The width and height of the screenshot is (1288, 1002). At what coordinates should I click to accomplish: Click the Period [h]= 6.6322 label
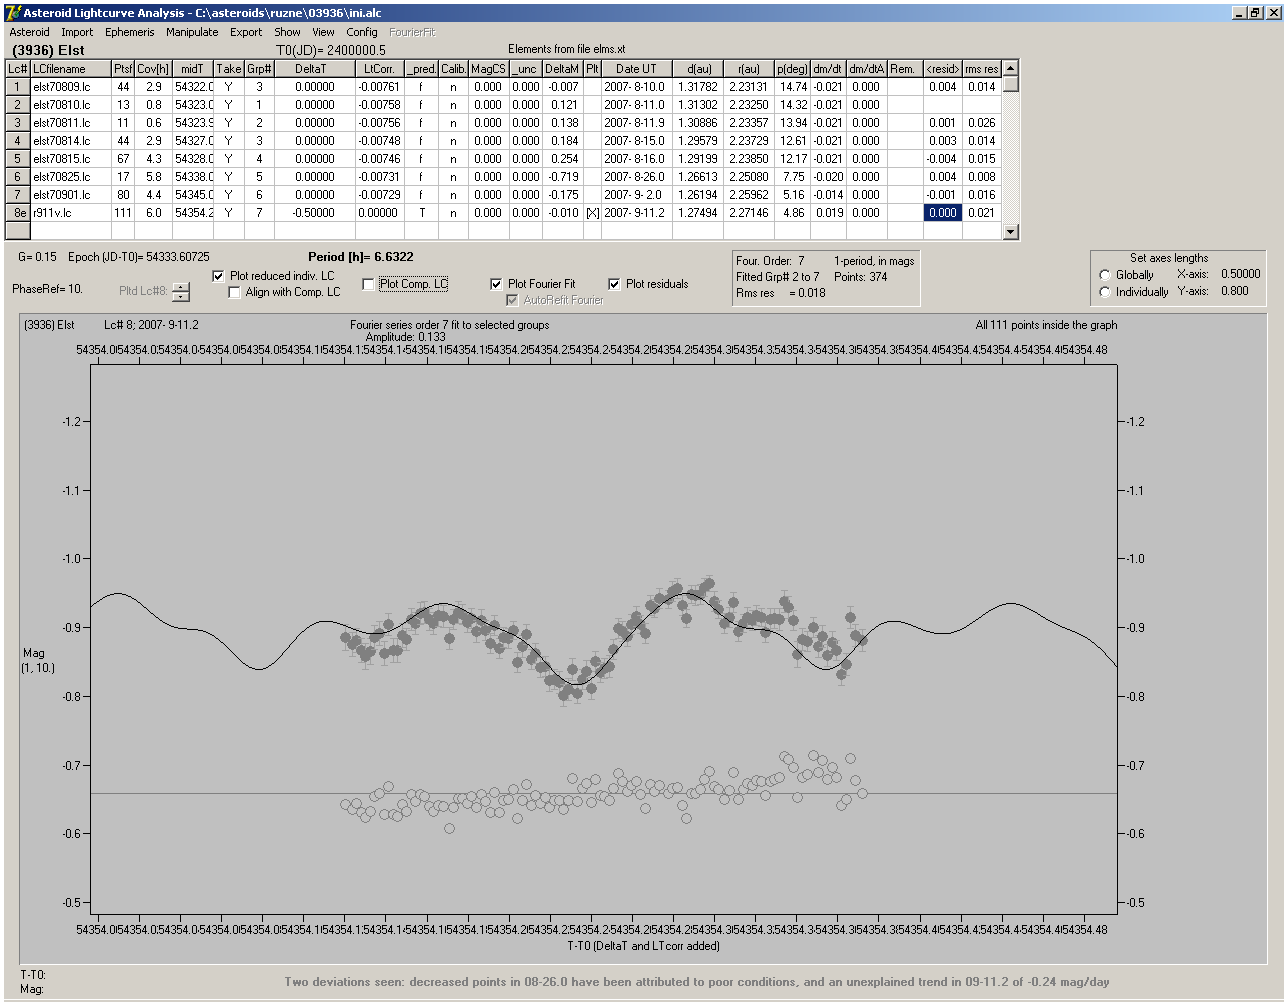coord(361,257)
